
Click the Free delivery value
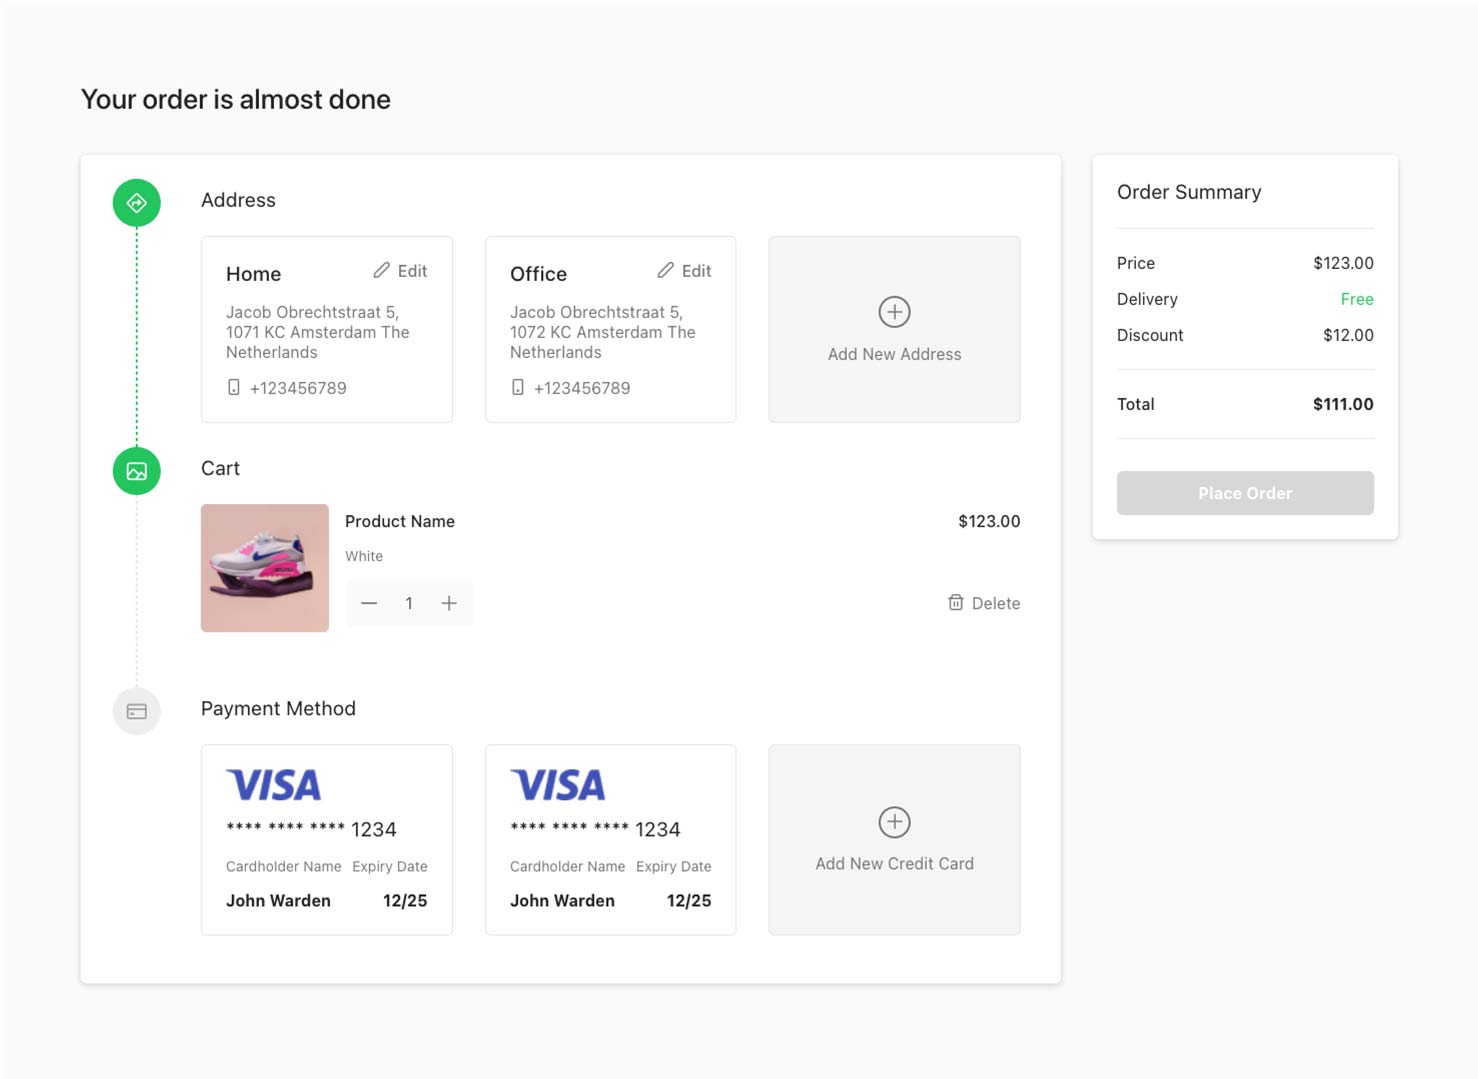tap(1357, 299)
